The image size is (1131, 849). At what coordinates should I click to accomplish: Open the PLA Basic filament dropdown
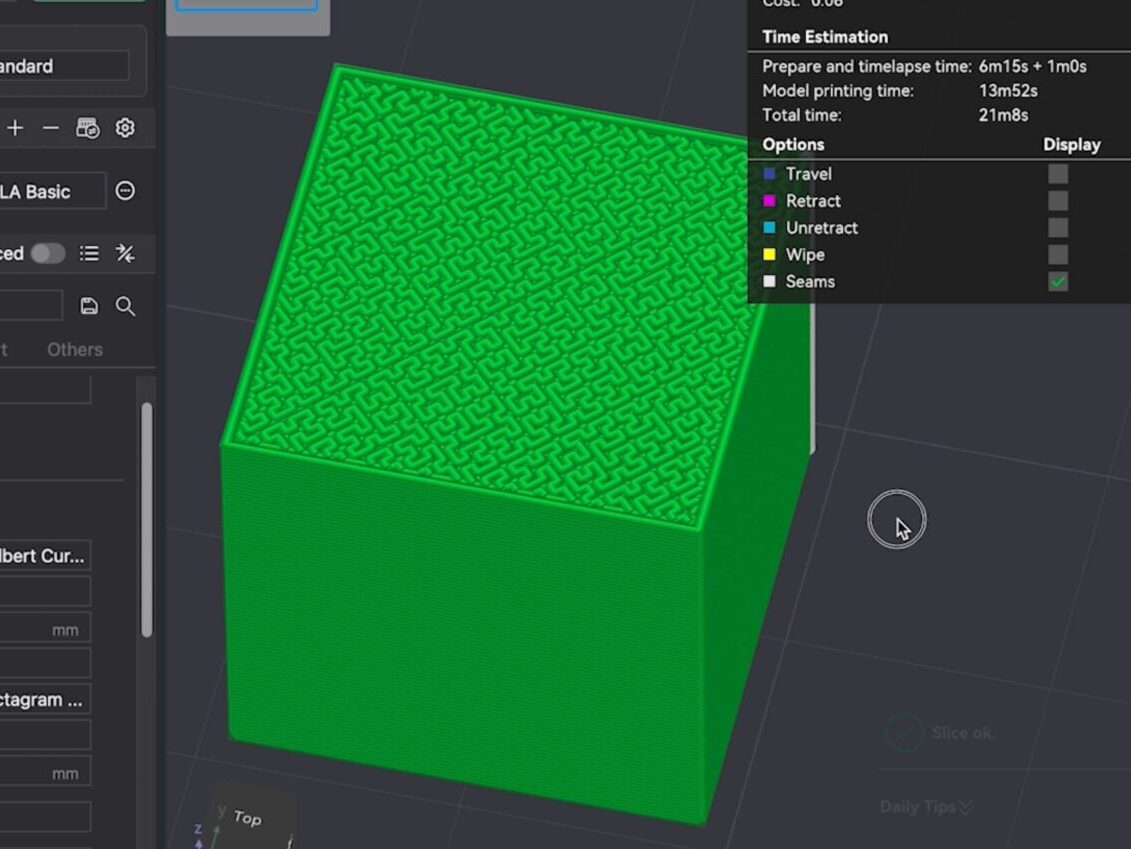[x=50, y=191]
